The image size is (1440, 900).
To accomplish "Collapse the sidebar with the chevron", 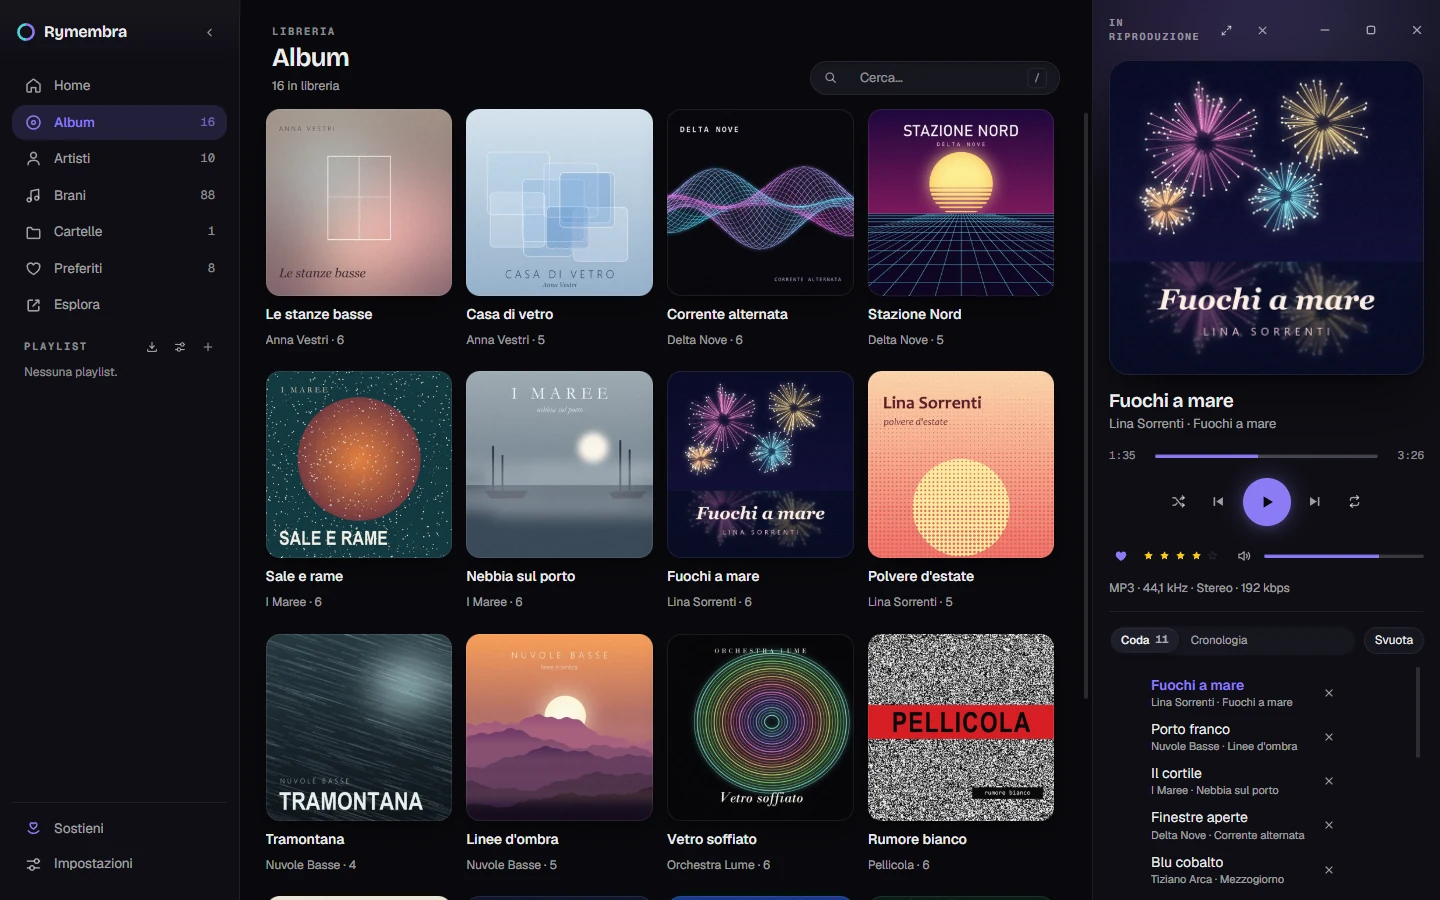I will [x=210, y=32].
